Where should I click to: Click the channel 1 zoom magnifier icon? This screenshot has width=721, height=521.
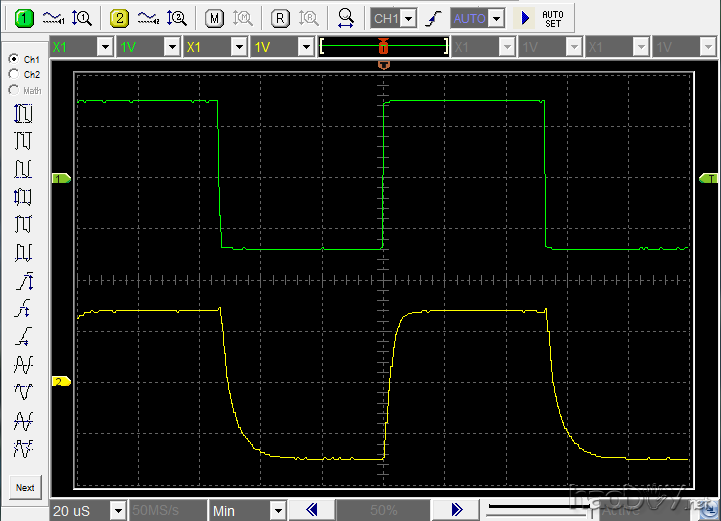[x=83, y=18]
